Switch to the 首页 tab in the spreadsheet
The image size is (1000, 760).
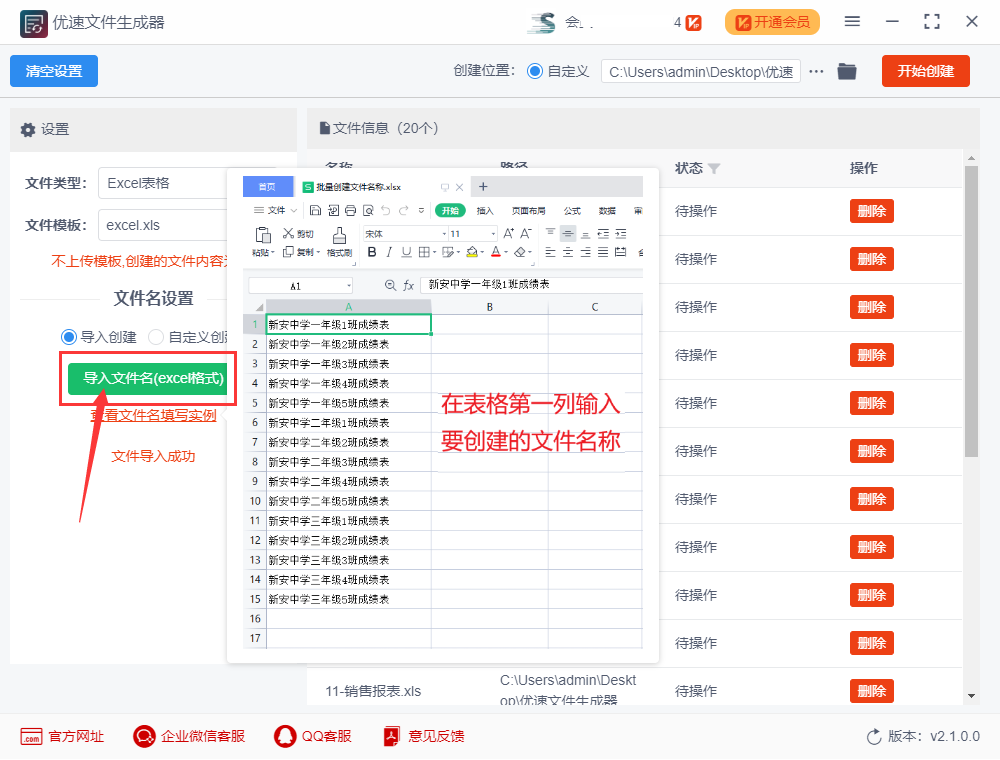click(267, 186)
